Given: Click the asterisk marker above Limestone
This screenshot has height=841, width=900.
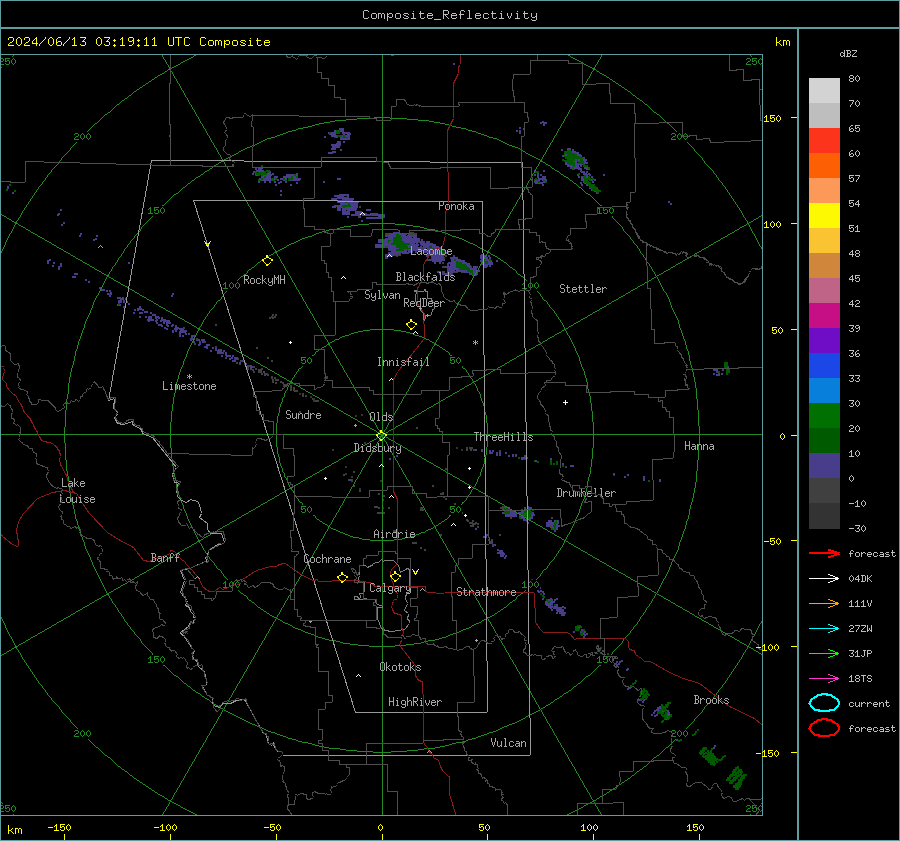Looking at the screenshot, I should [x=189, y=377].
